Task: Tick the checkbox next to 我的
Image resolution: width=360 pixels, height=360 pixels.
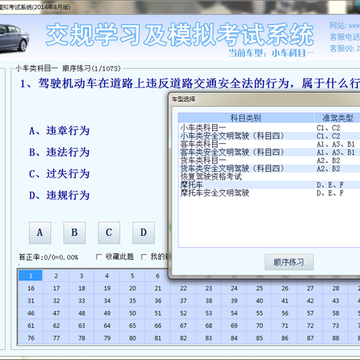Action: [x=144, y=257]
